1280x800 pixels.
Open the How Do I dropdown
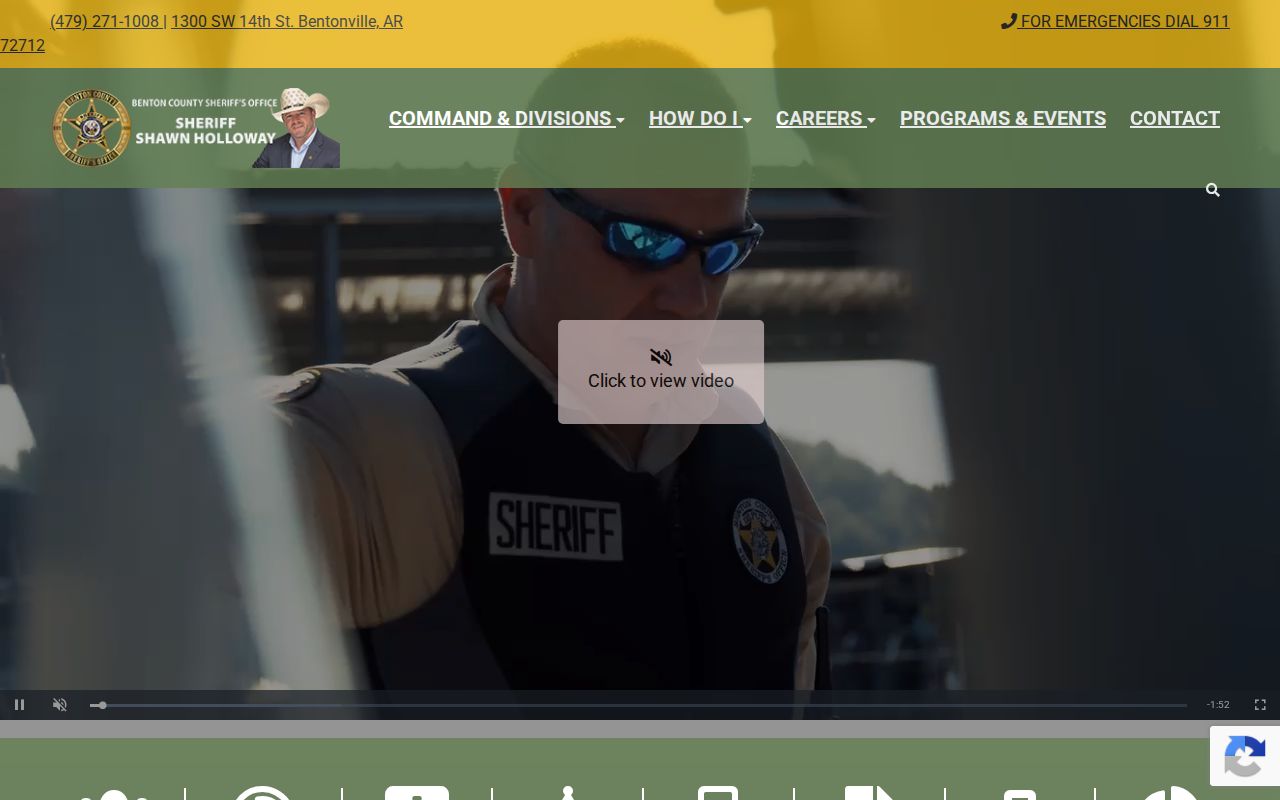coord(700,118)
